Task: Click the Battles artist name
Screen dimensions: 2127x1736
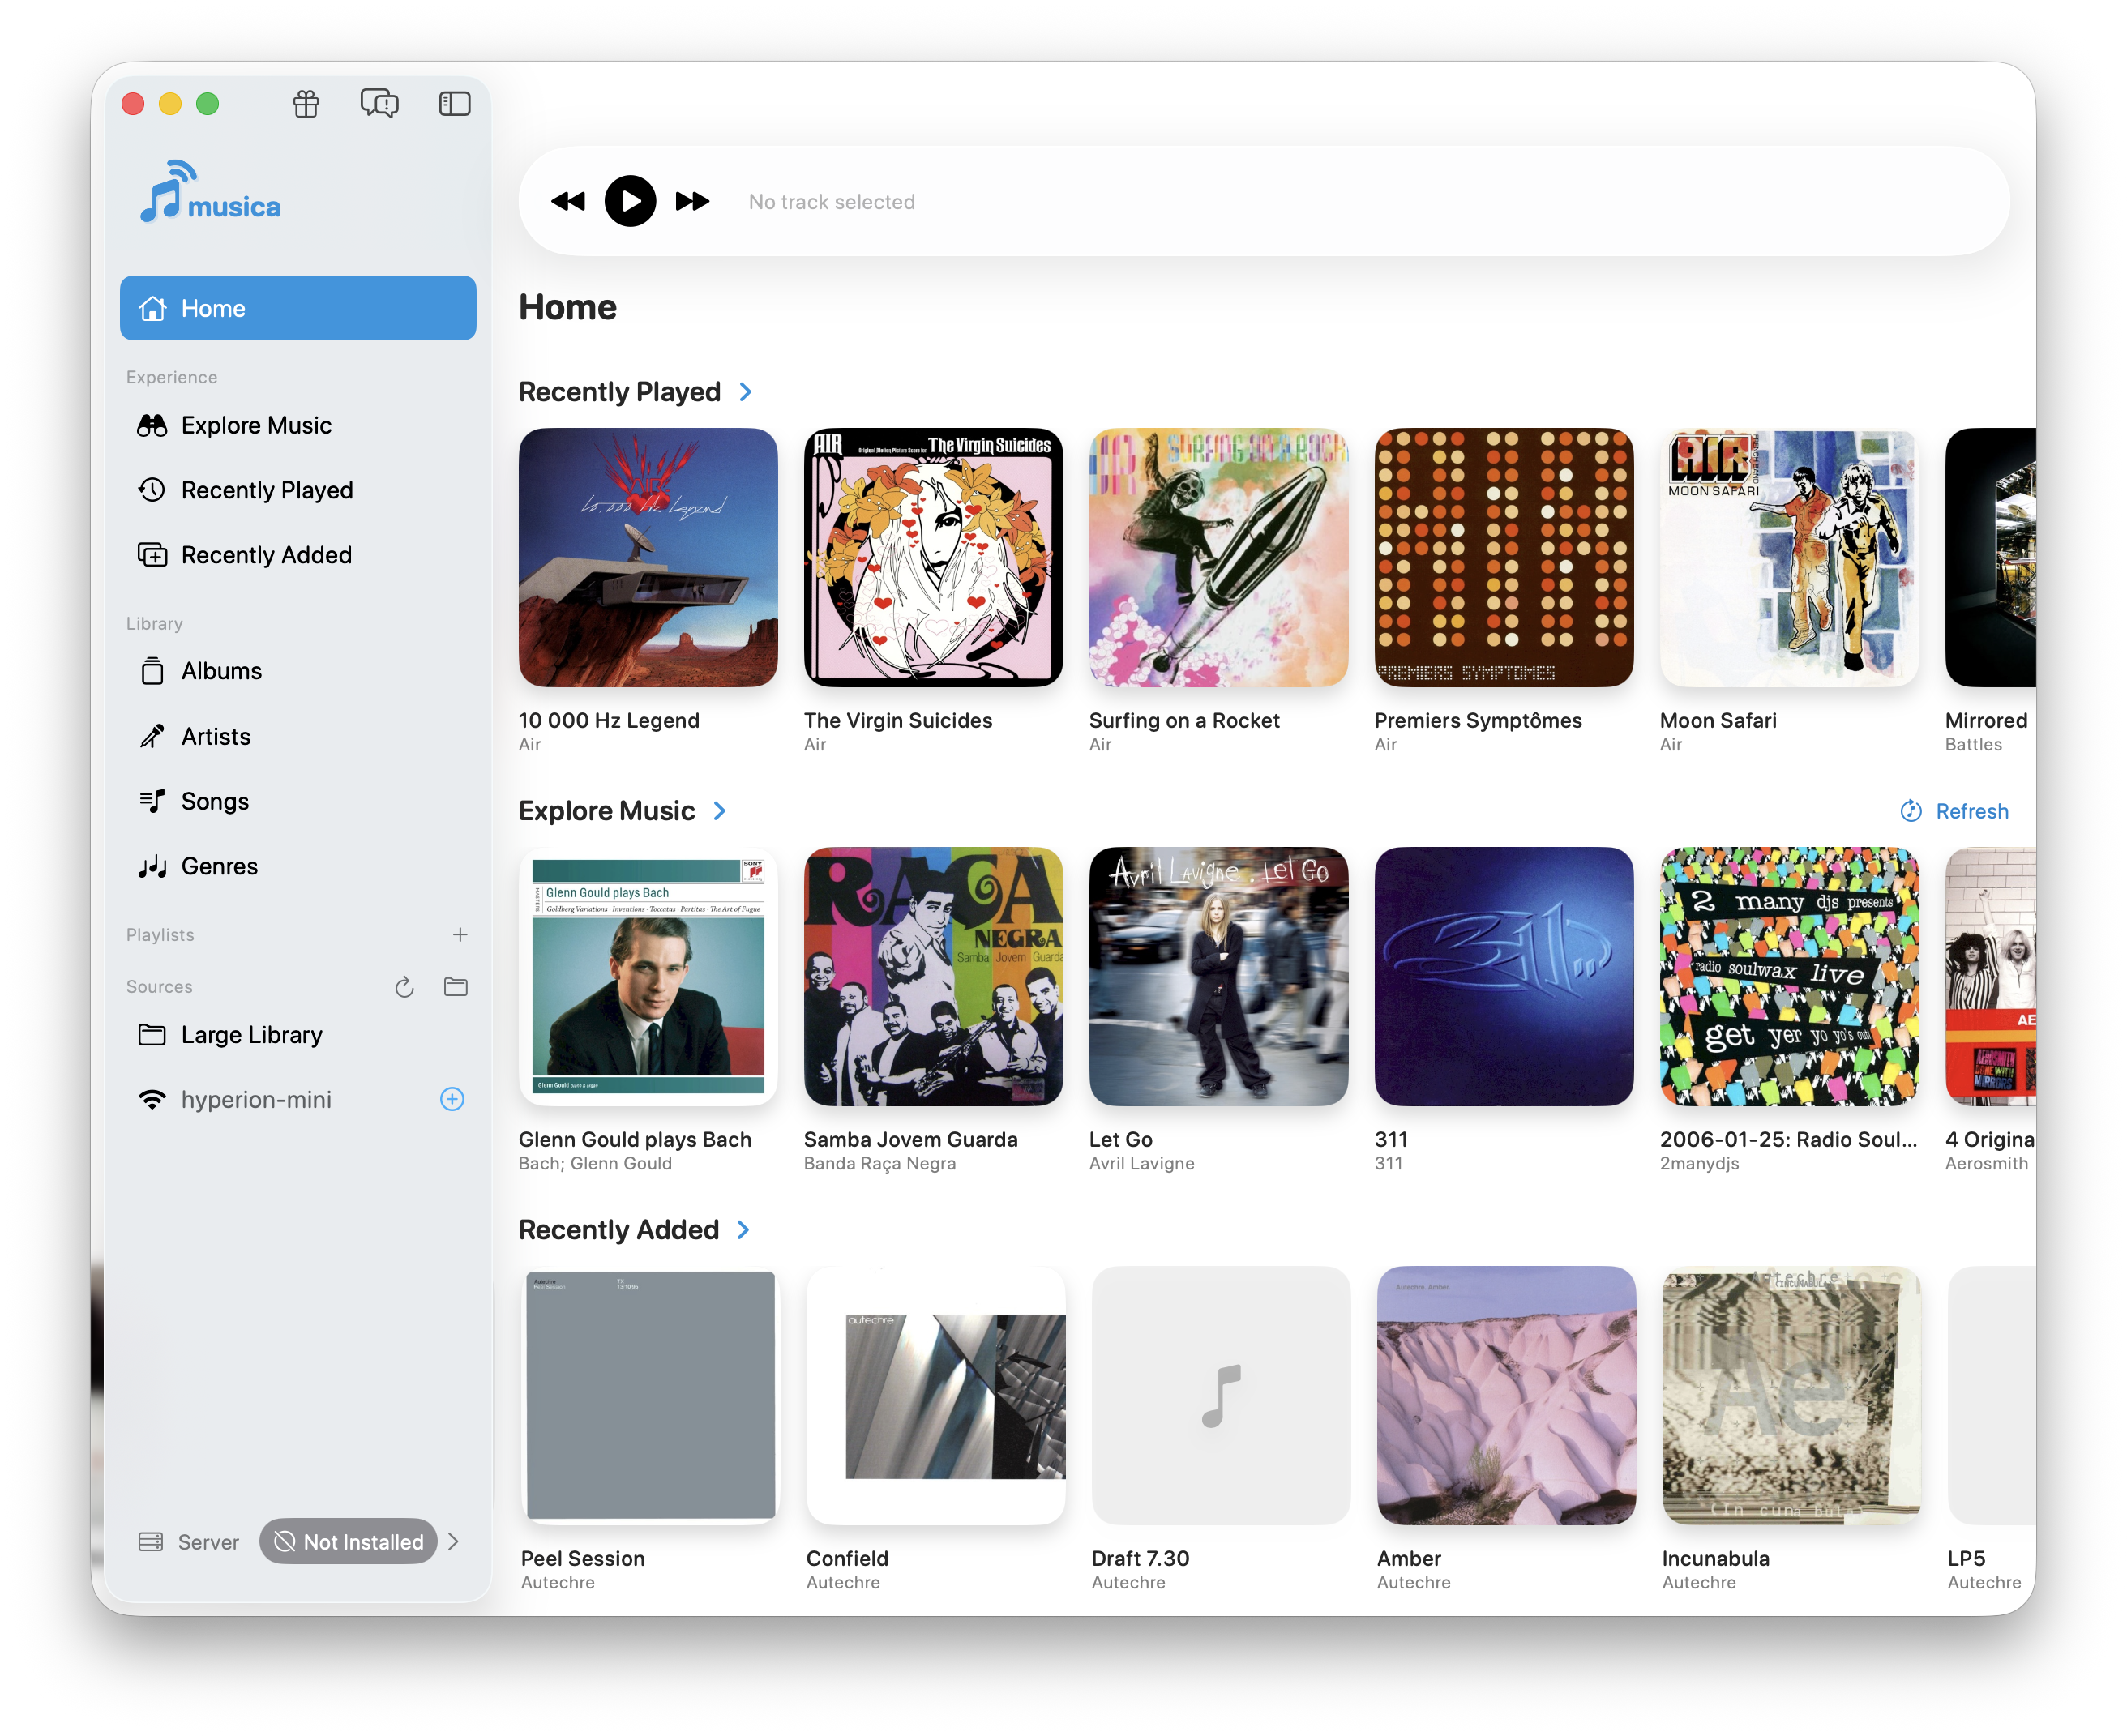Action: (x=1973, y=745)
